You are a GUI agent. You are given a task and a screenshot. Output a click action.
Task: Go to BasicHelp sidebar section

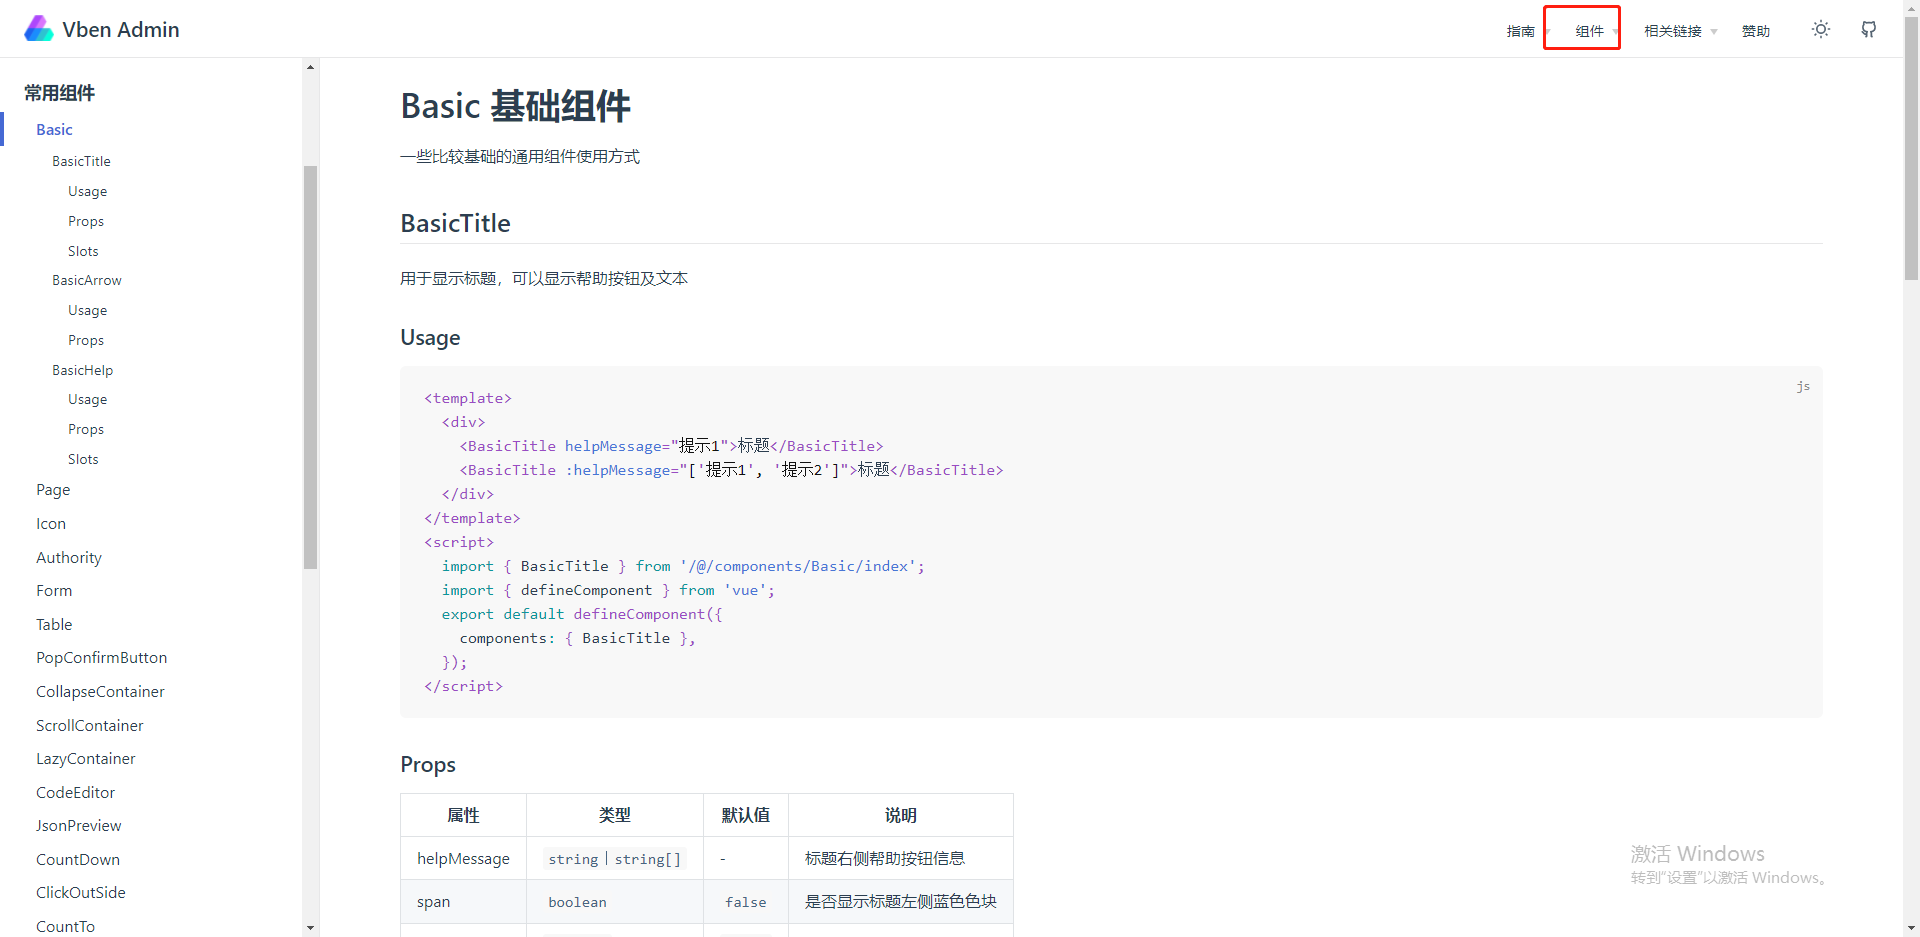(82, 370)
